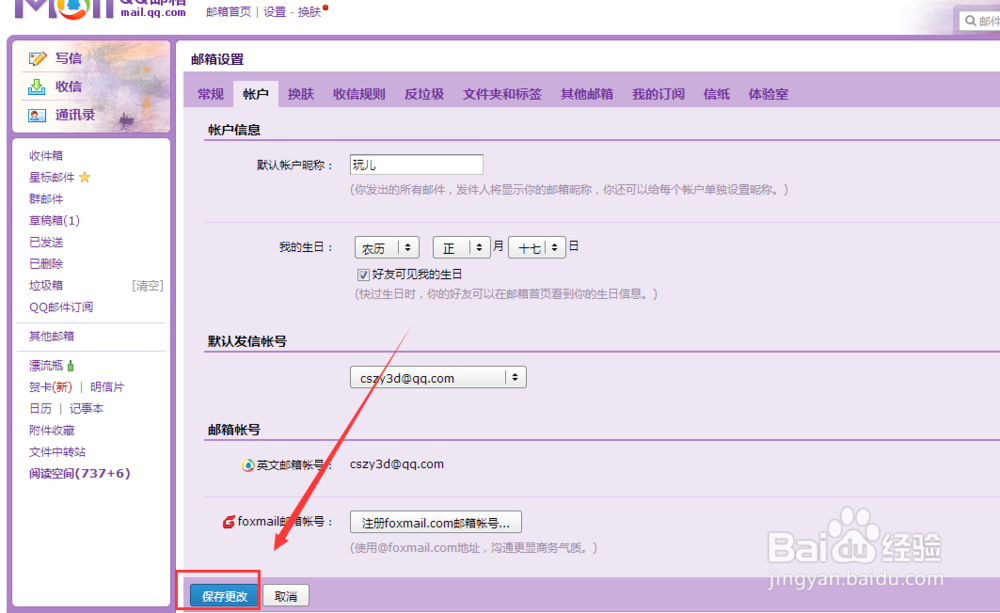
Task: Click 清空 to empty the trash
Action: tap(148, 285)
